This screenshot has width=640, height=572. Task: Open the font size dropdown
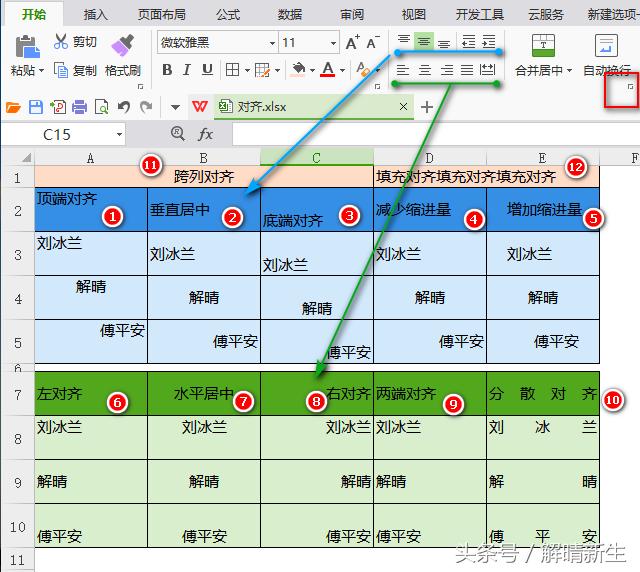(333, 43)
